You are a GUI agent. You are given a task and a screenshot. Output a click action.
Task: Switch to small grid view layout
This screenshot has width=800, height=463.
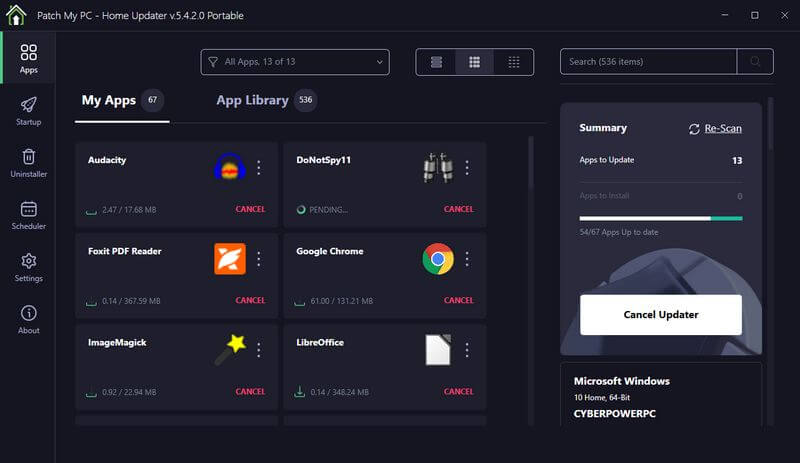513,62
